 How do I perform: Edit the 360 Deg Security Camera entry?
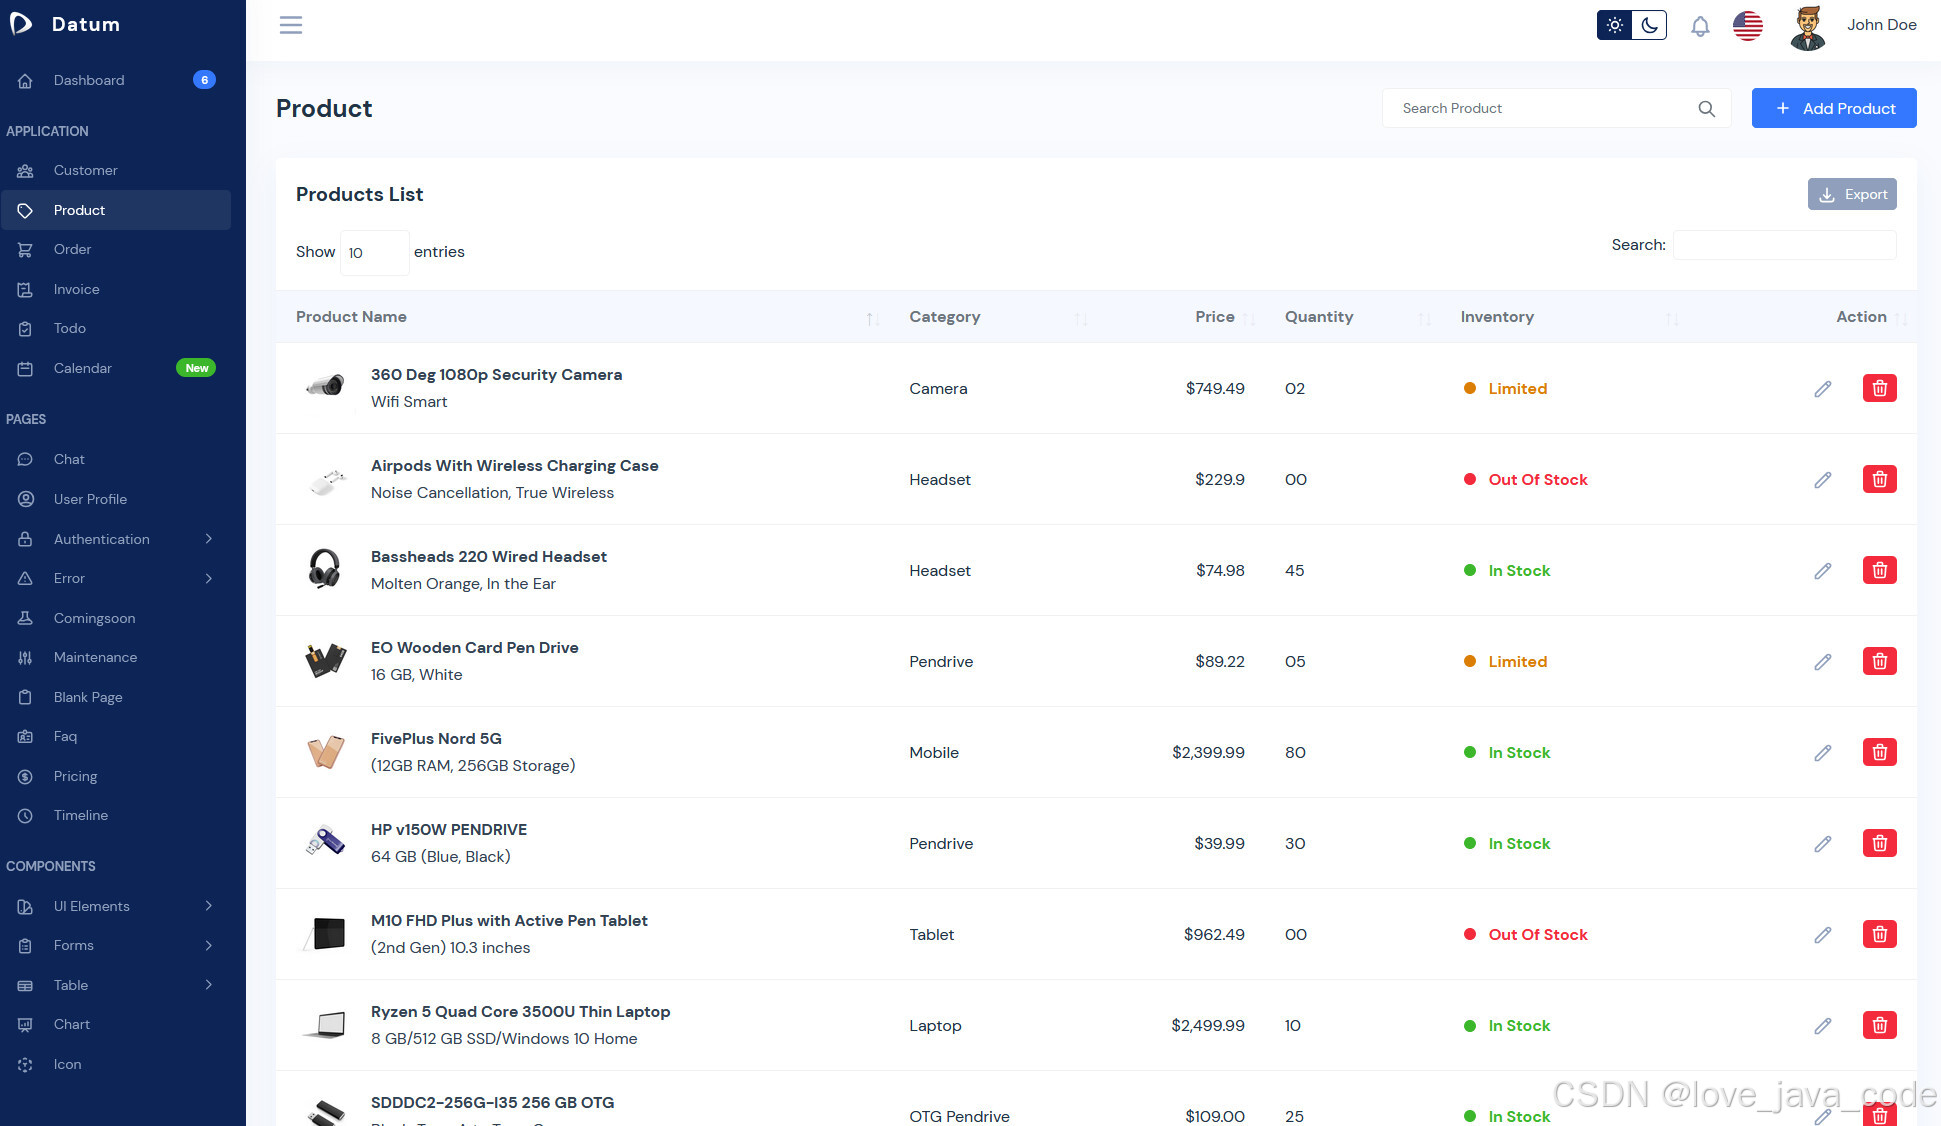point(1823,389)
